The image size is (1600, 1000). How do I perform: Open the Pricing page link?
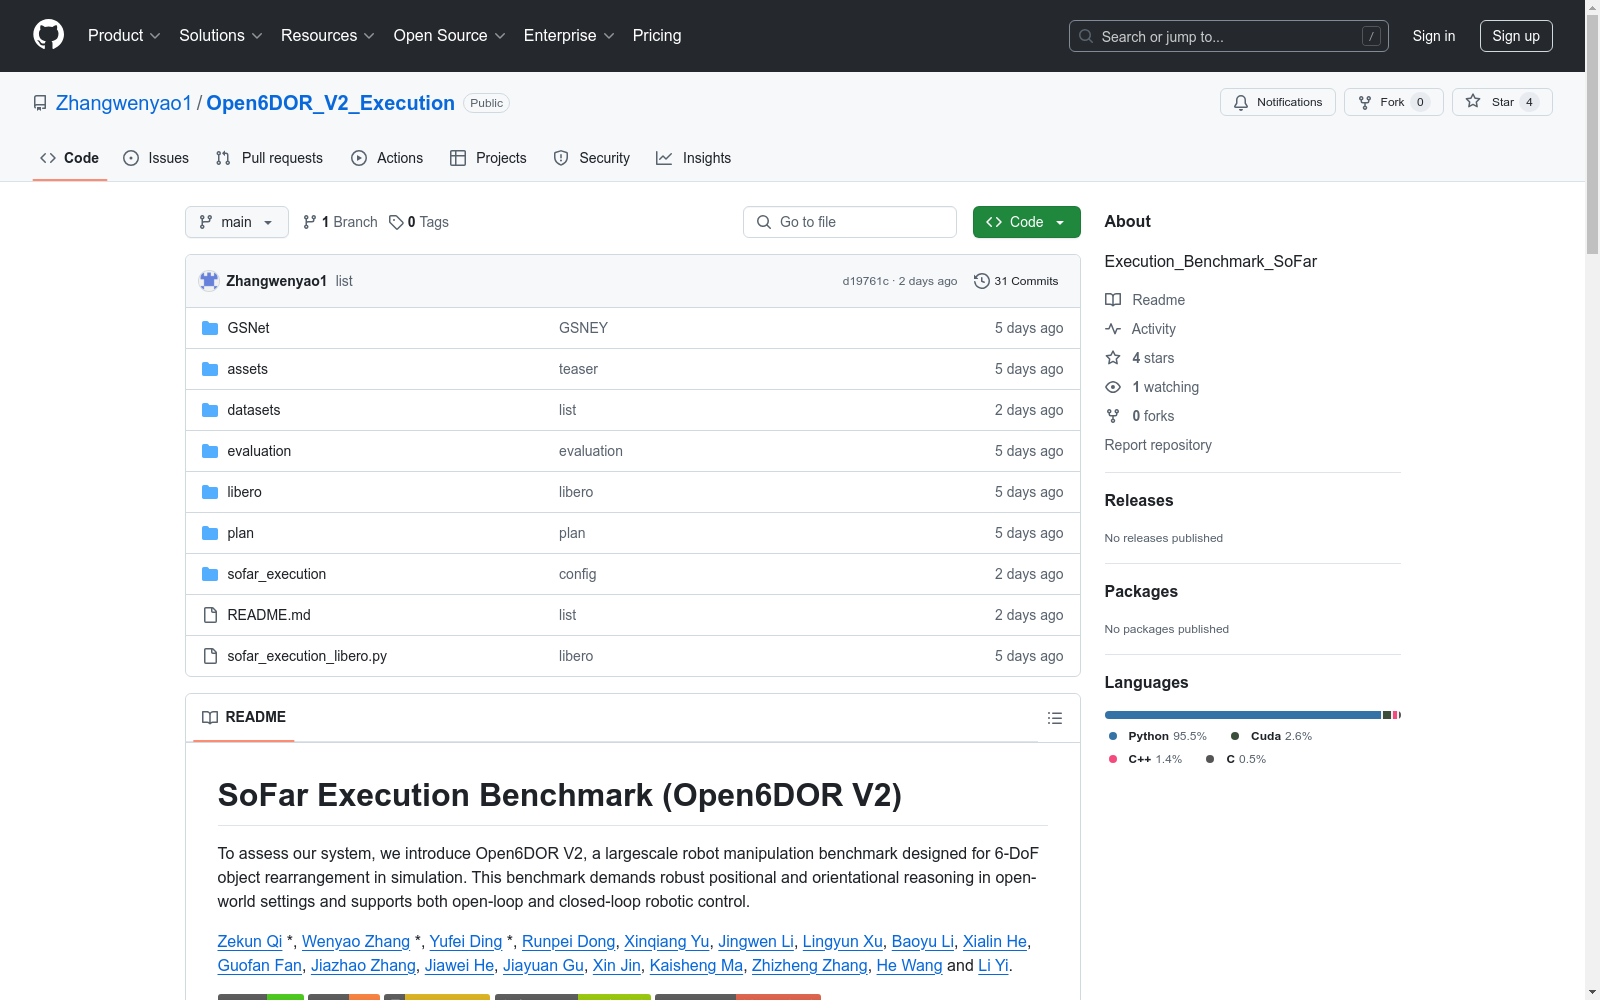[657, 36]
